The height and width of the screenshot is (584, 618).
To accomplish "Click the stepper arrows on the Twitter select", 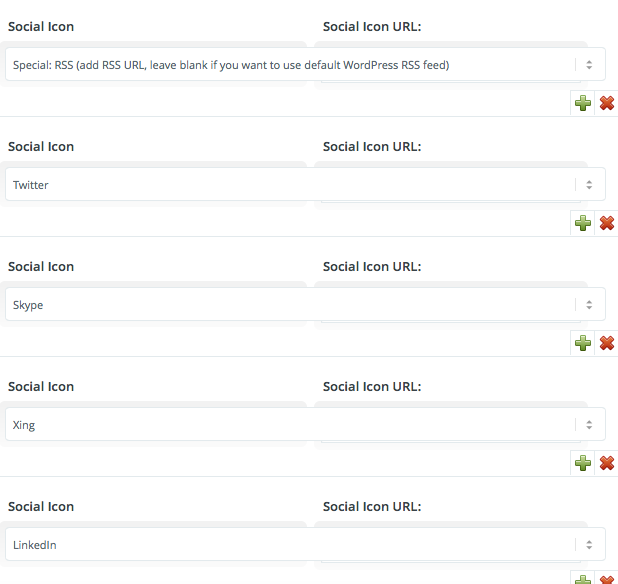I will 589,184.
